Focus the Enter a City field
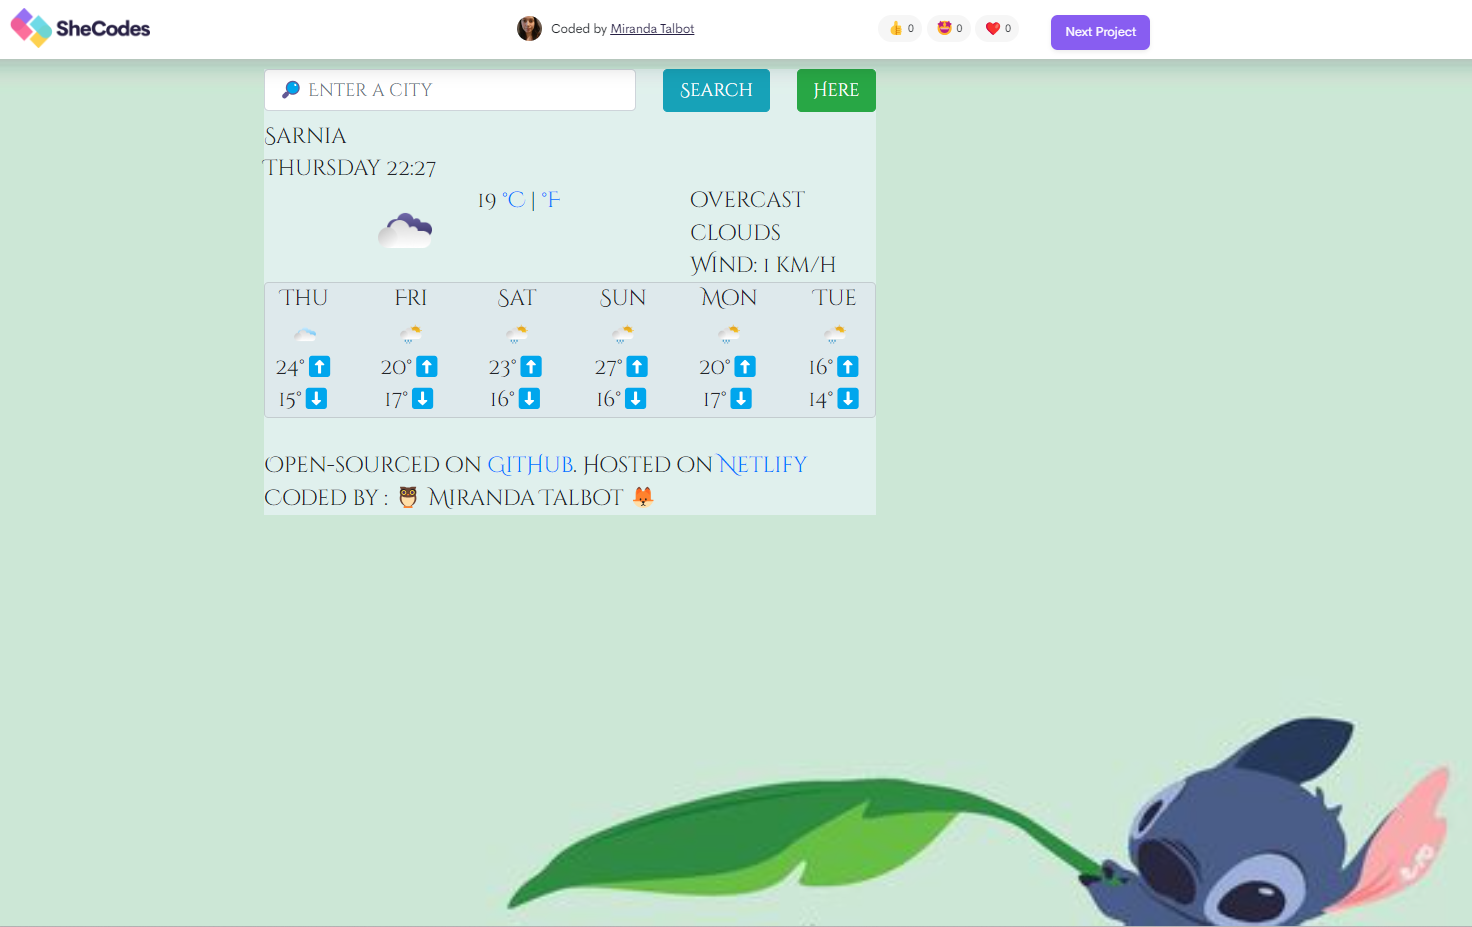This screenshot has width=1472, height=927. click(x=450, y=90)
